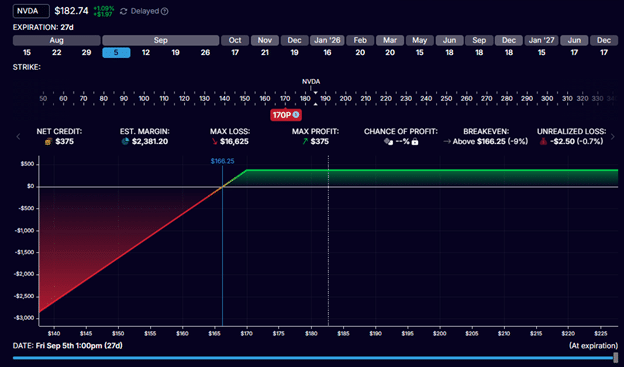Show previous stats with left arrow
The height and width of the screenshot is (367, 624).
[x=18, y=137]
